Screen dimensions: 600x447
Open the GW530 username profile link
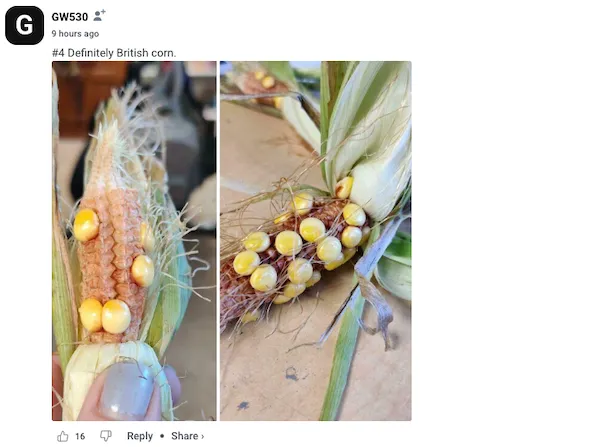click(70, 17)
